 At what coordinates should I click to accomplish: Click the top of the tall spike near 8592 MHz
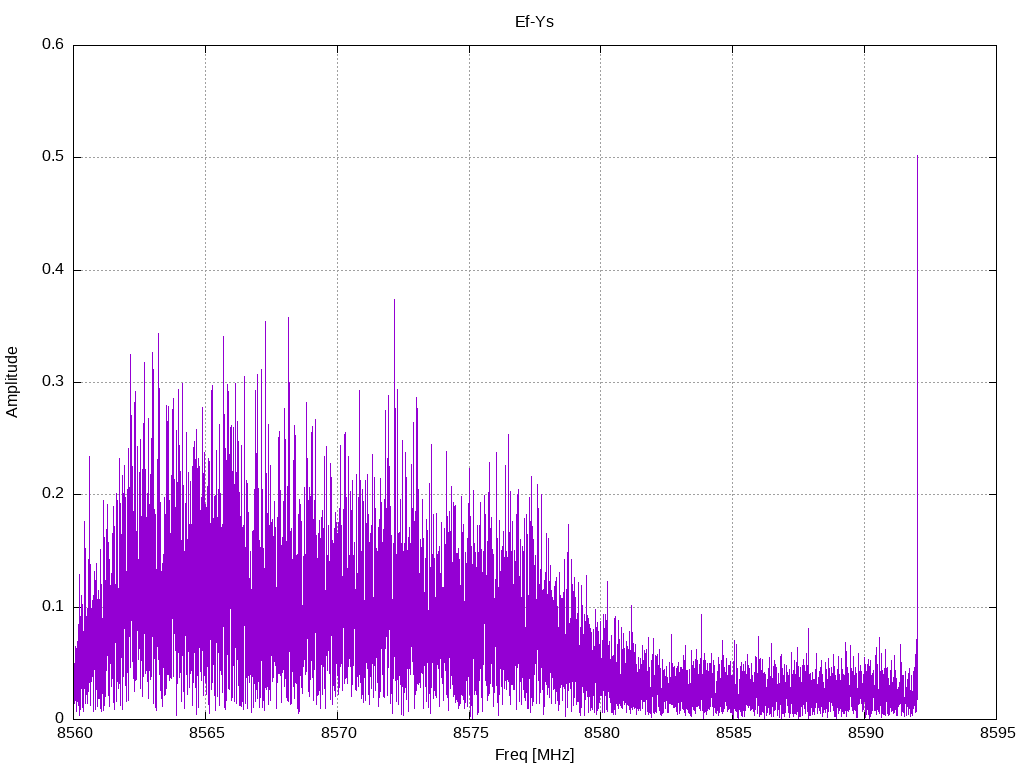[917, 157]
